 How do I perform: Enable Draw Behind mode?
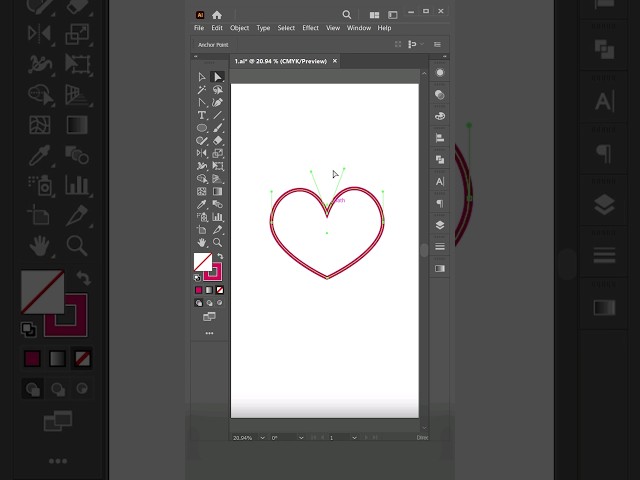(209, 303)
